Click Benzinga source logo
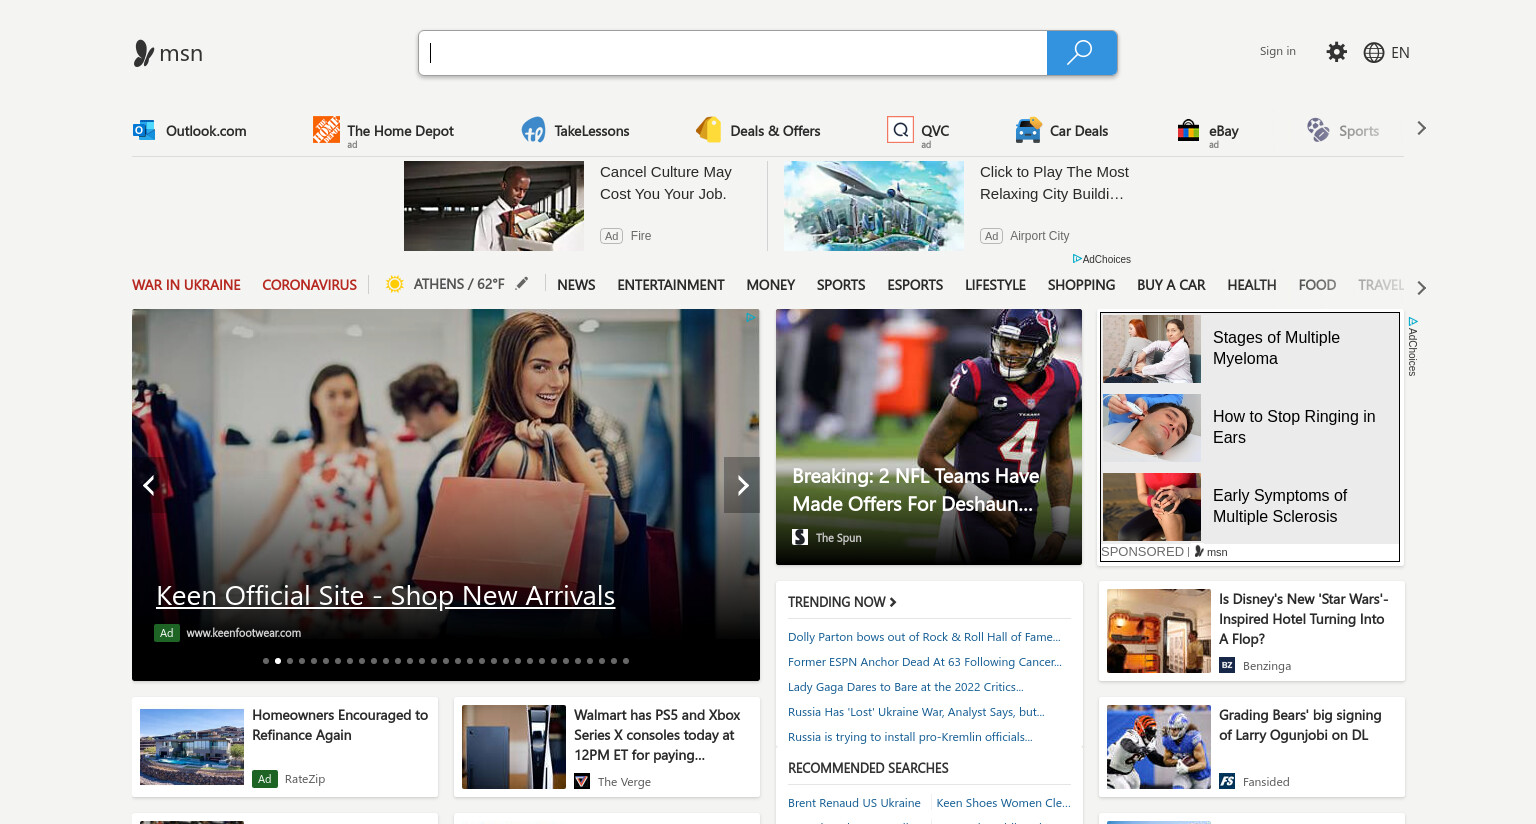1536x824 pixels. (1227, 665)
